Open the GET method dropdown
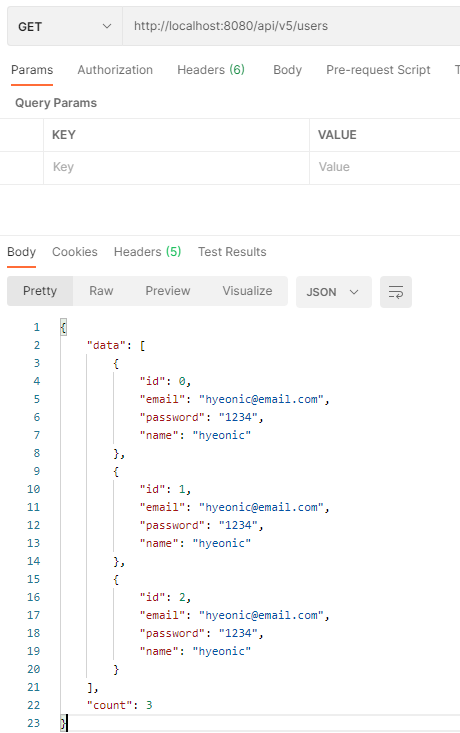Image resolution: width=460 pixels, height=733 pixels. (65, 27)
